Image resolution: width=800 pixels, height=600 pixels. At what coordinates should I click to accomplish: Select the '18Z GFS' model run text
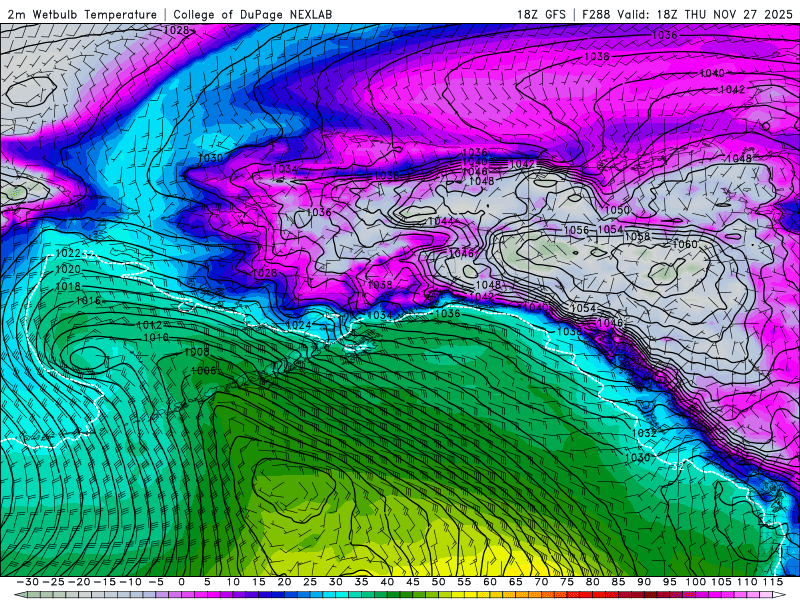(541, 15)
